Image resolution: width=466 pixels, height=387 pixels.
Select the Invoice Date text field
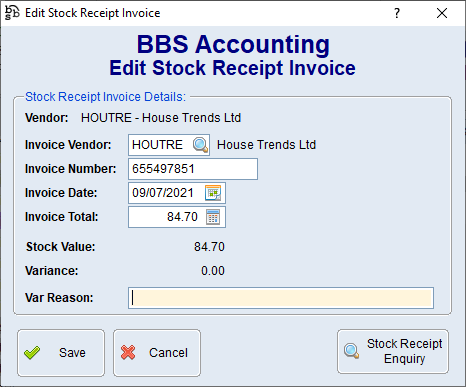pyautogui.click(x=166, y=193)
